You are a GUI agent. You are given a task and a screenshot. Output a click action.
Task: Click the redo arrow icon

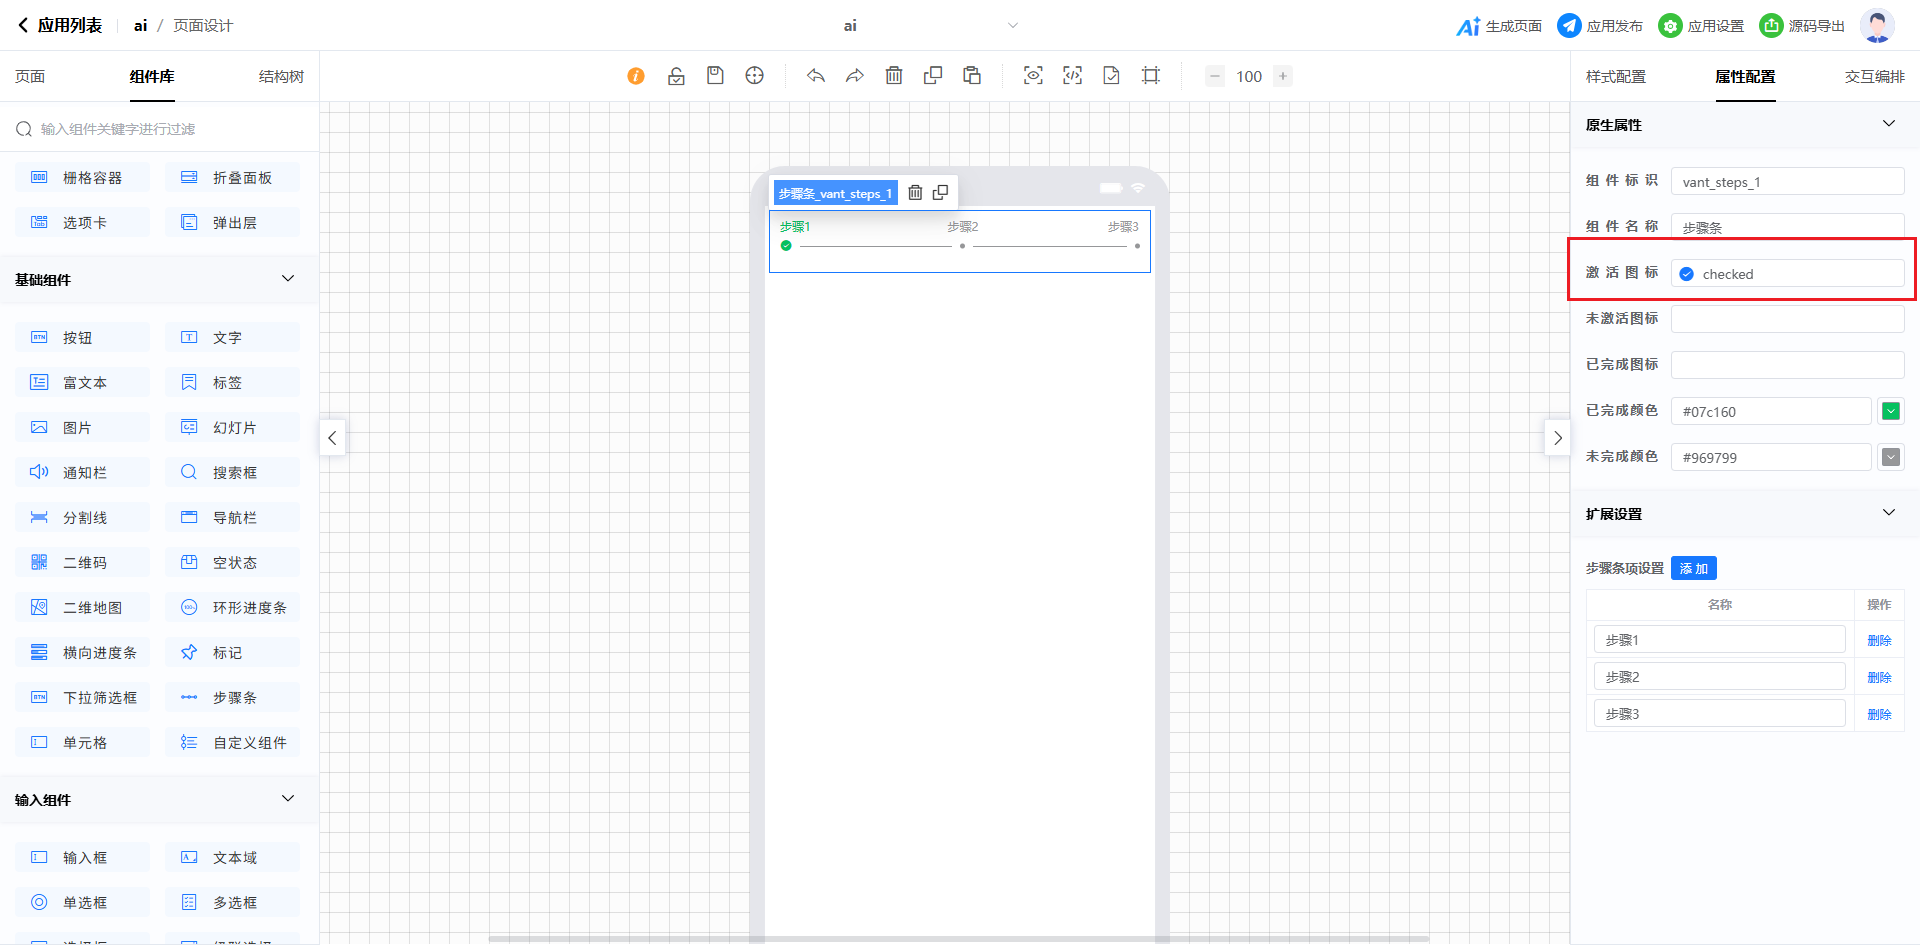point(855,76)
